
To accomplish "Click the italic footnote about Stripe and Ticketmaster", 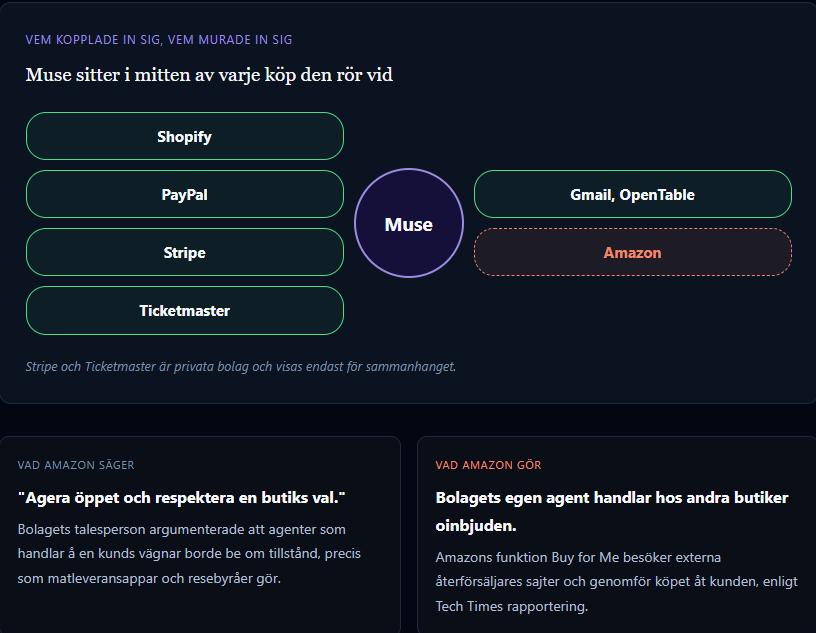I will pos(241,366).
